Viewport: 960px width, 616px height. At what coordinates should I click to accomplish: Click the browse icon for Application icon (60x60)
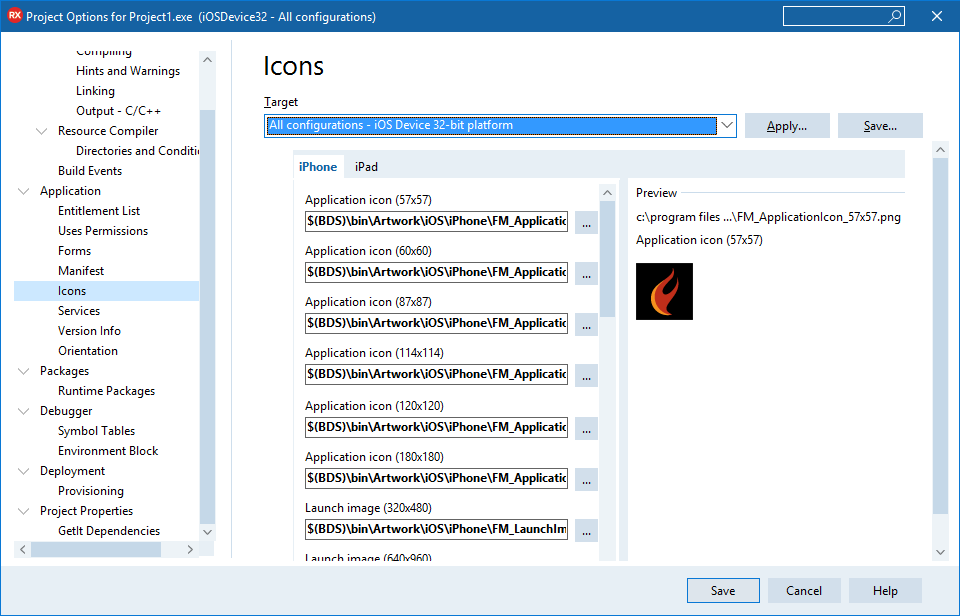pyautogui.click(x=586, y=272)
